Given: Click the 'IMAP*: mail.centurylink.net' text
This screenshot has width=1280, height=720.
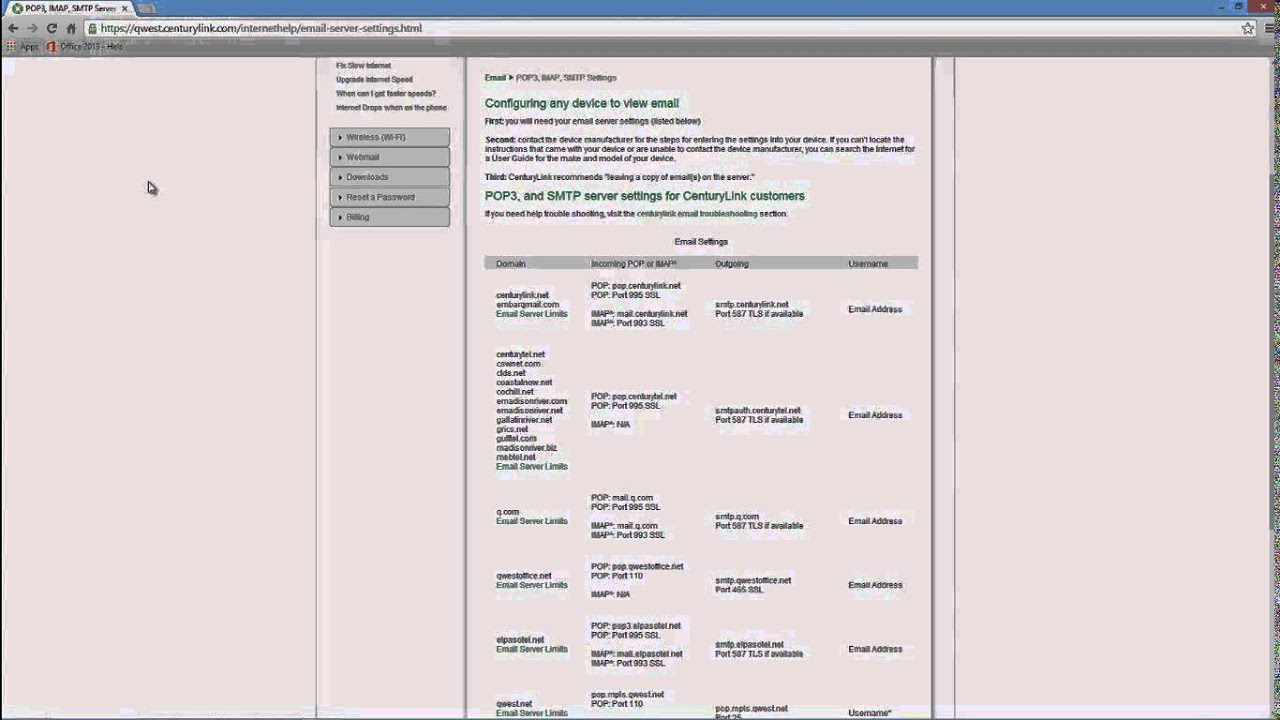Looking at the screenshot, I should pos(639,314).
